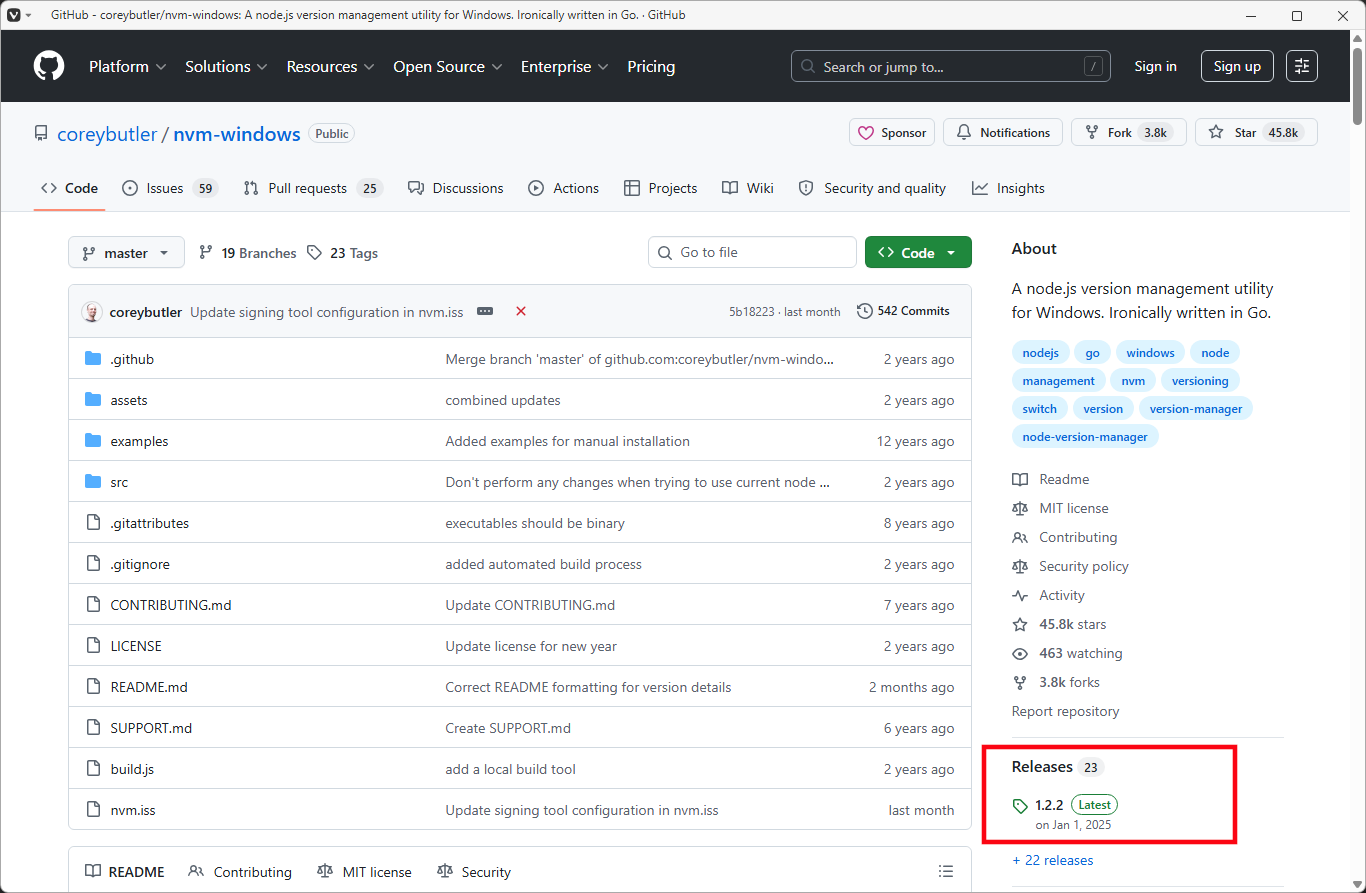Open the .github folder icon
1366x893 pixels.
[94, 358]
